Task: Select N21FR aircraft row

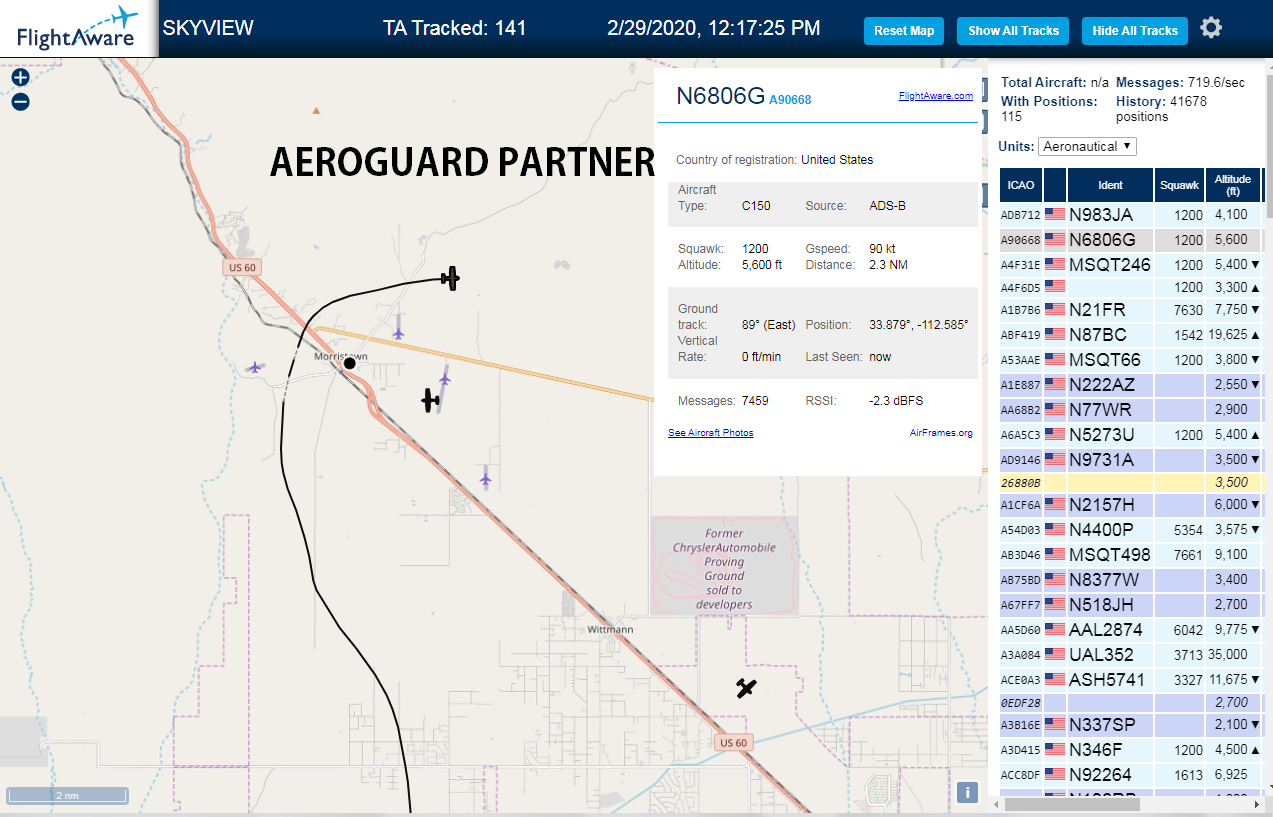Action: click(1131, 310)
